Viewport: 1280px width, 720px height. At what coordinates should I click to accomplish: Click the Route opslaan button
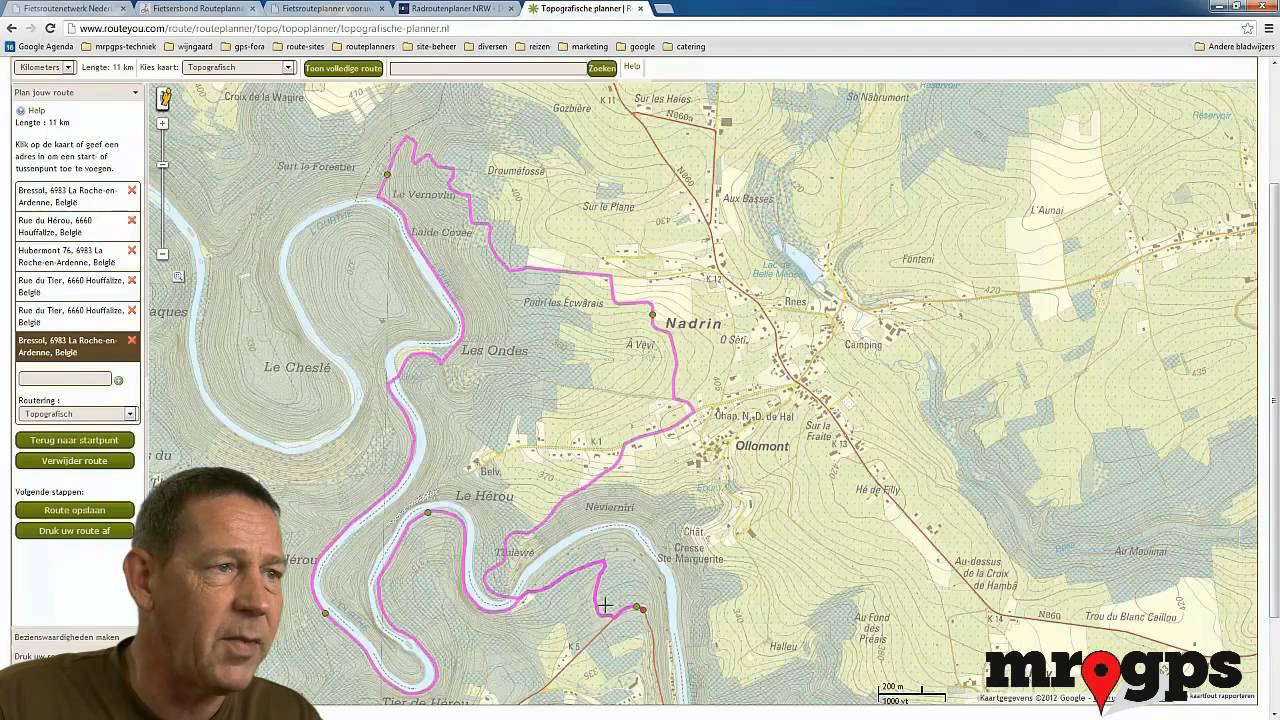click(75, 510)
